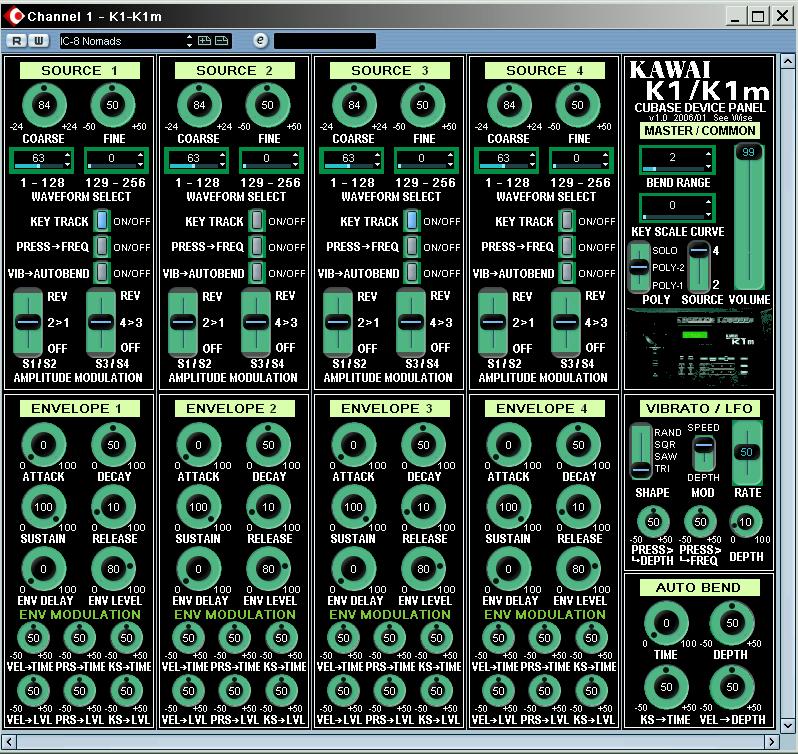Click the Write automation W button
The height and width of the screenshot is (754, 798).
pos(38,41)
